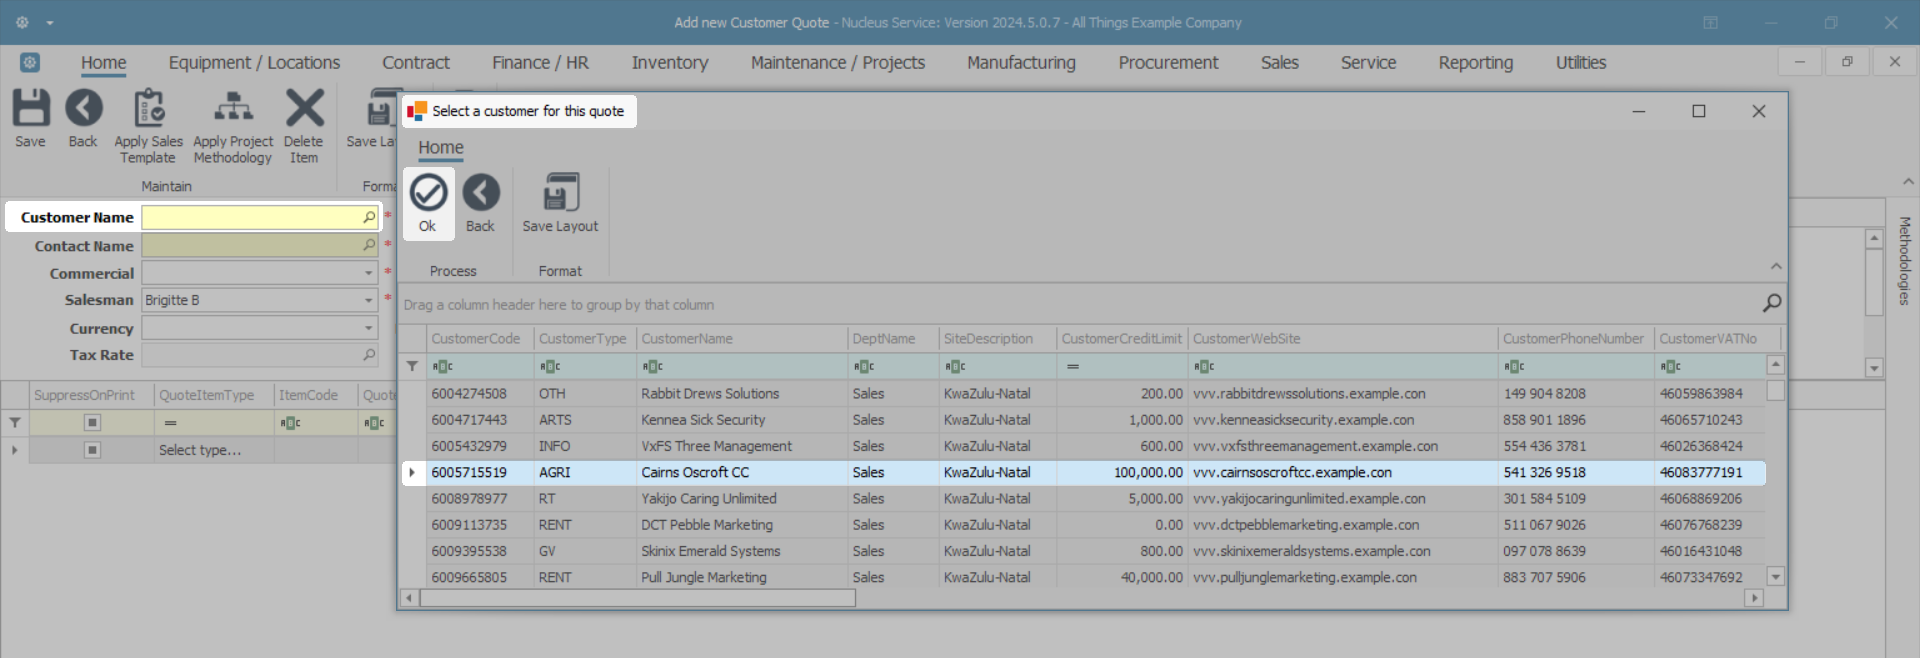The height and width of the screenshot is (658, 1920).
Task: Click Apply Project Methodology icon
Action: 233,108
